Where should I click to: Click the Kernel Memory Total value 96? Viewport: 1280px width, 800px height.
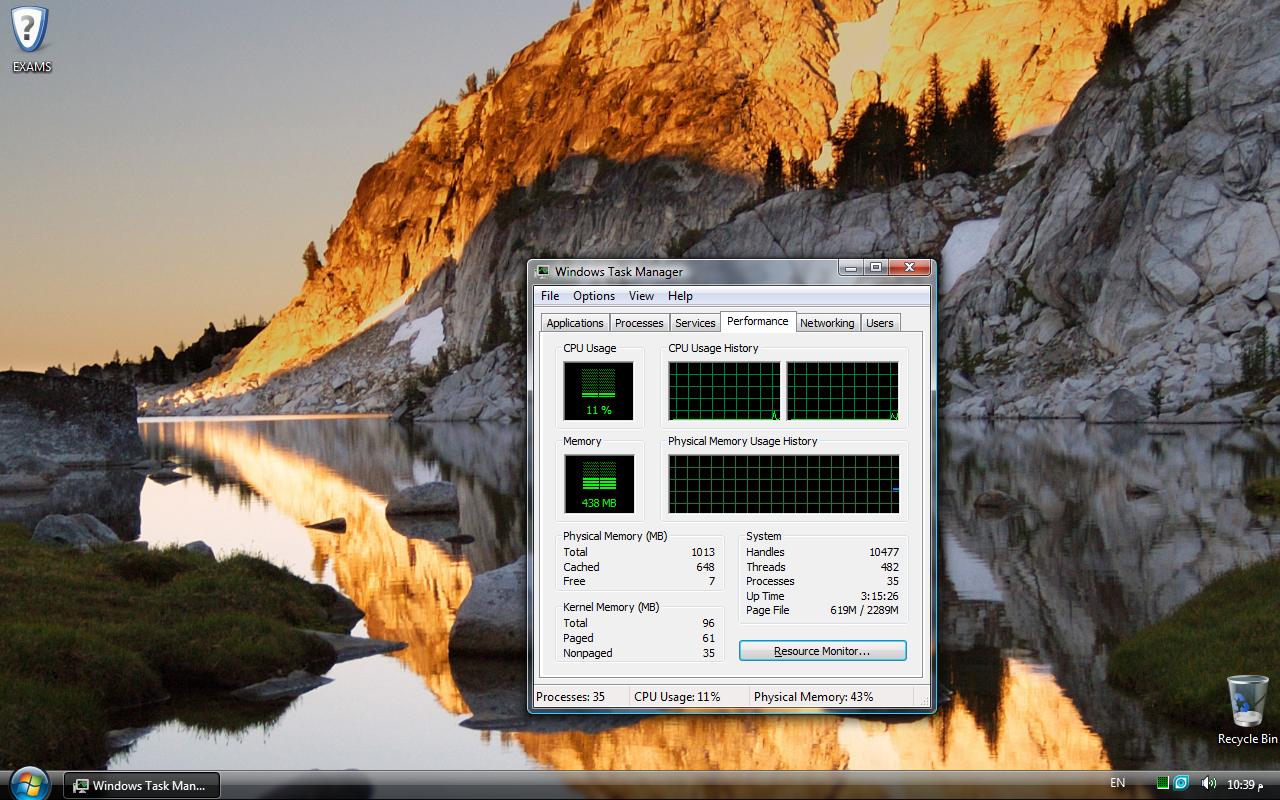click(x=708, y=623)
